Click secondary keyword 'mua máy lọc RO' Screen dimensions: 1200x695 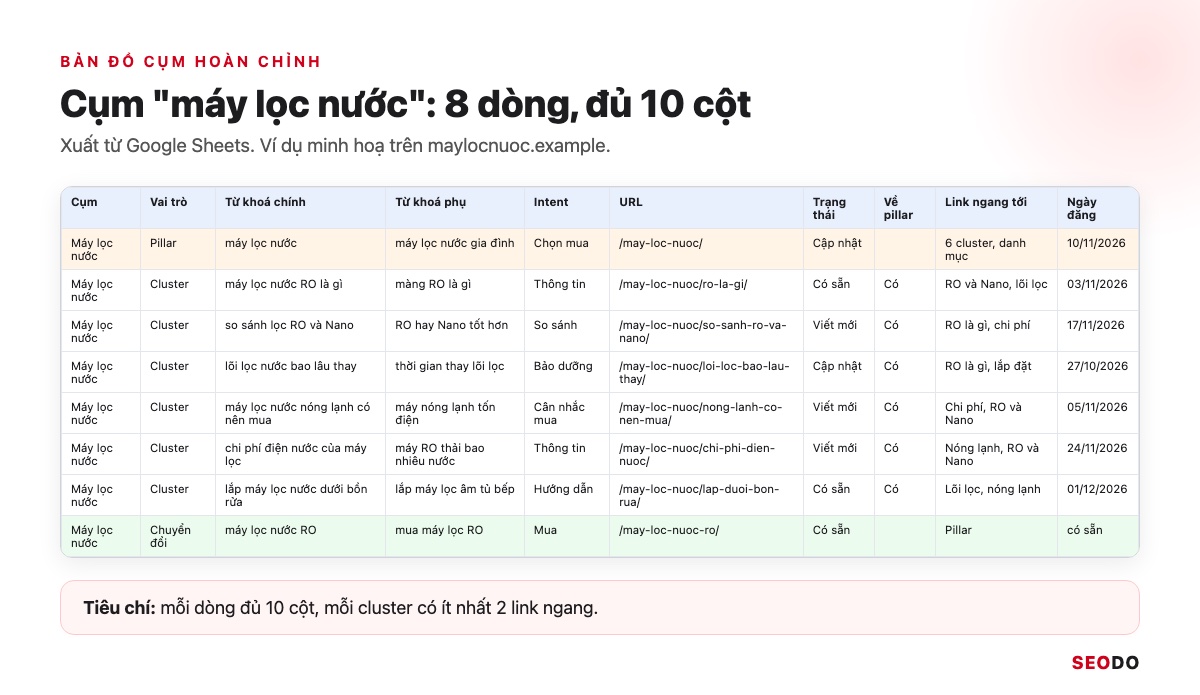coord(439,530)
